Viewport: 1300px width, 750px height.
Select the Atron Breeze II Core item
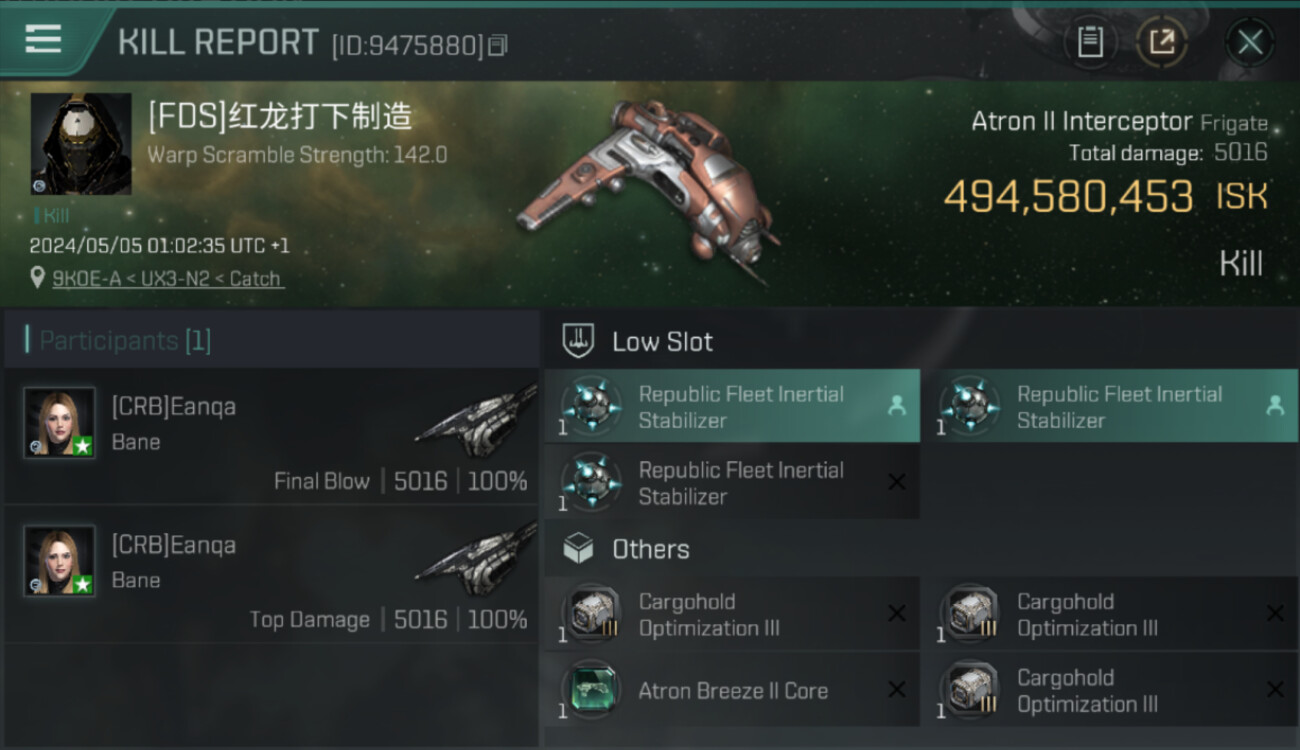(x=731, y=690)
